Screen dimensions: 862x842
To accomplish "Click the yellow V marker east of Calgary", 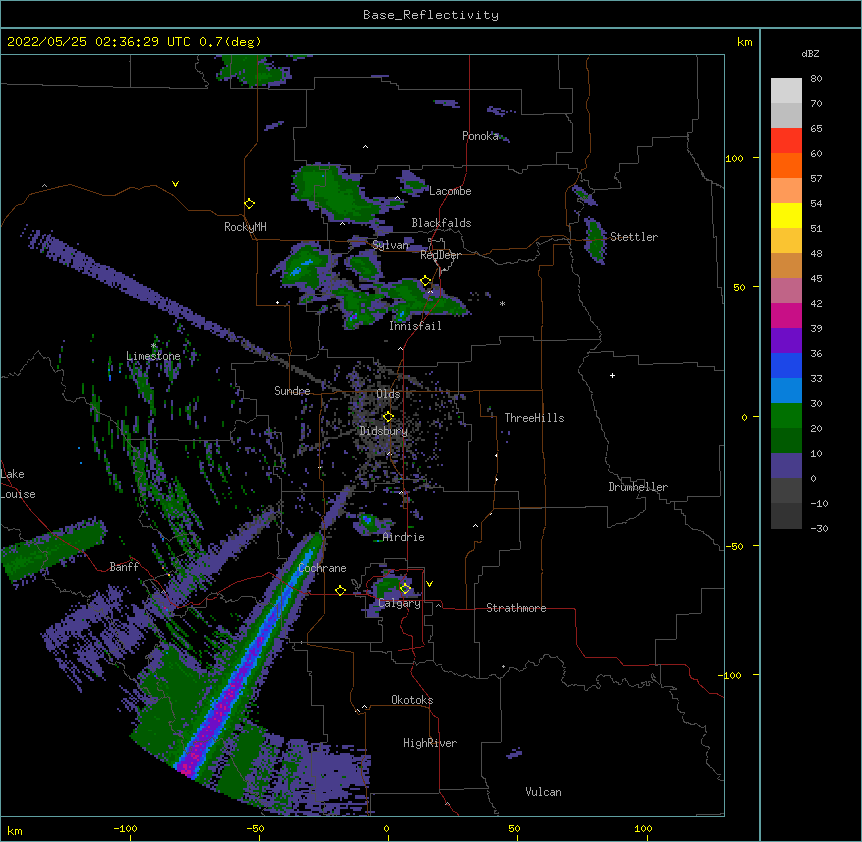I will pyautogui.click(x=429, y=584).
